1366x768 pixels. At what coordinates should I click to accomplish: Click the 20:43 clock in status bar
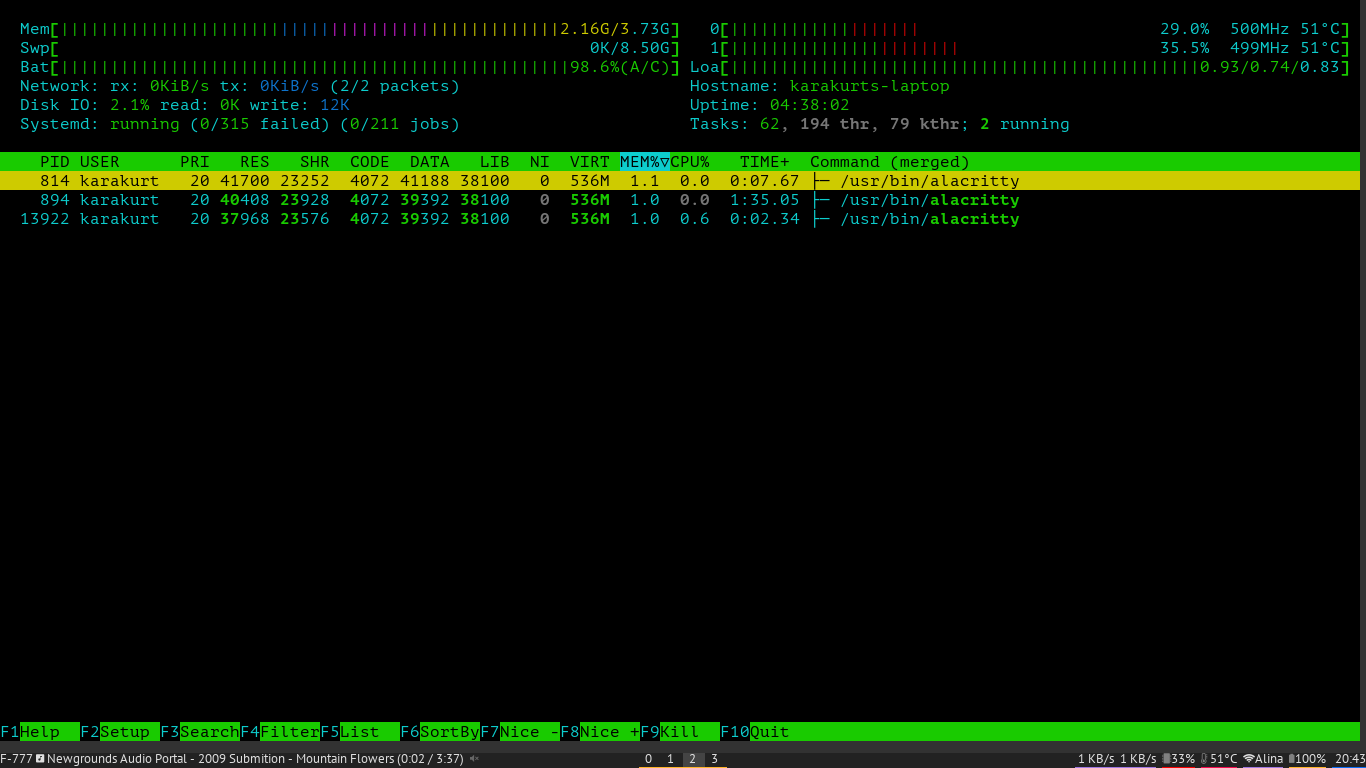1349,759
